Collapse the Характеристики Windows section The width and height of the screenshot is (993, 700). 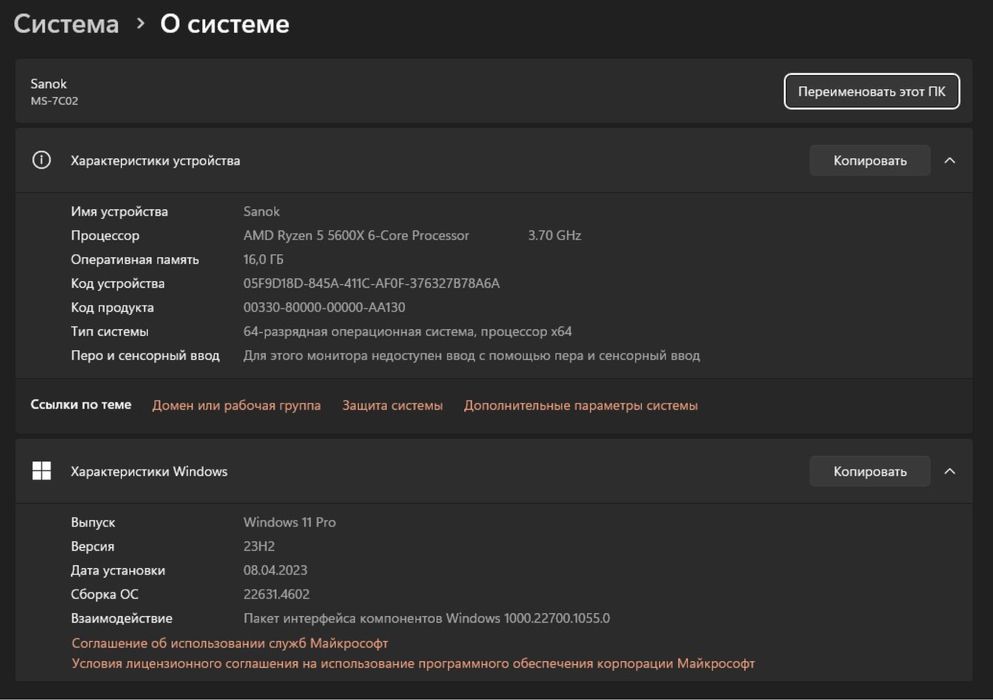(949, 471)
